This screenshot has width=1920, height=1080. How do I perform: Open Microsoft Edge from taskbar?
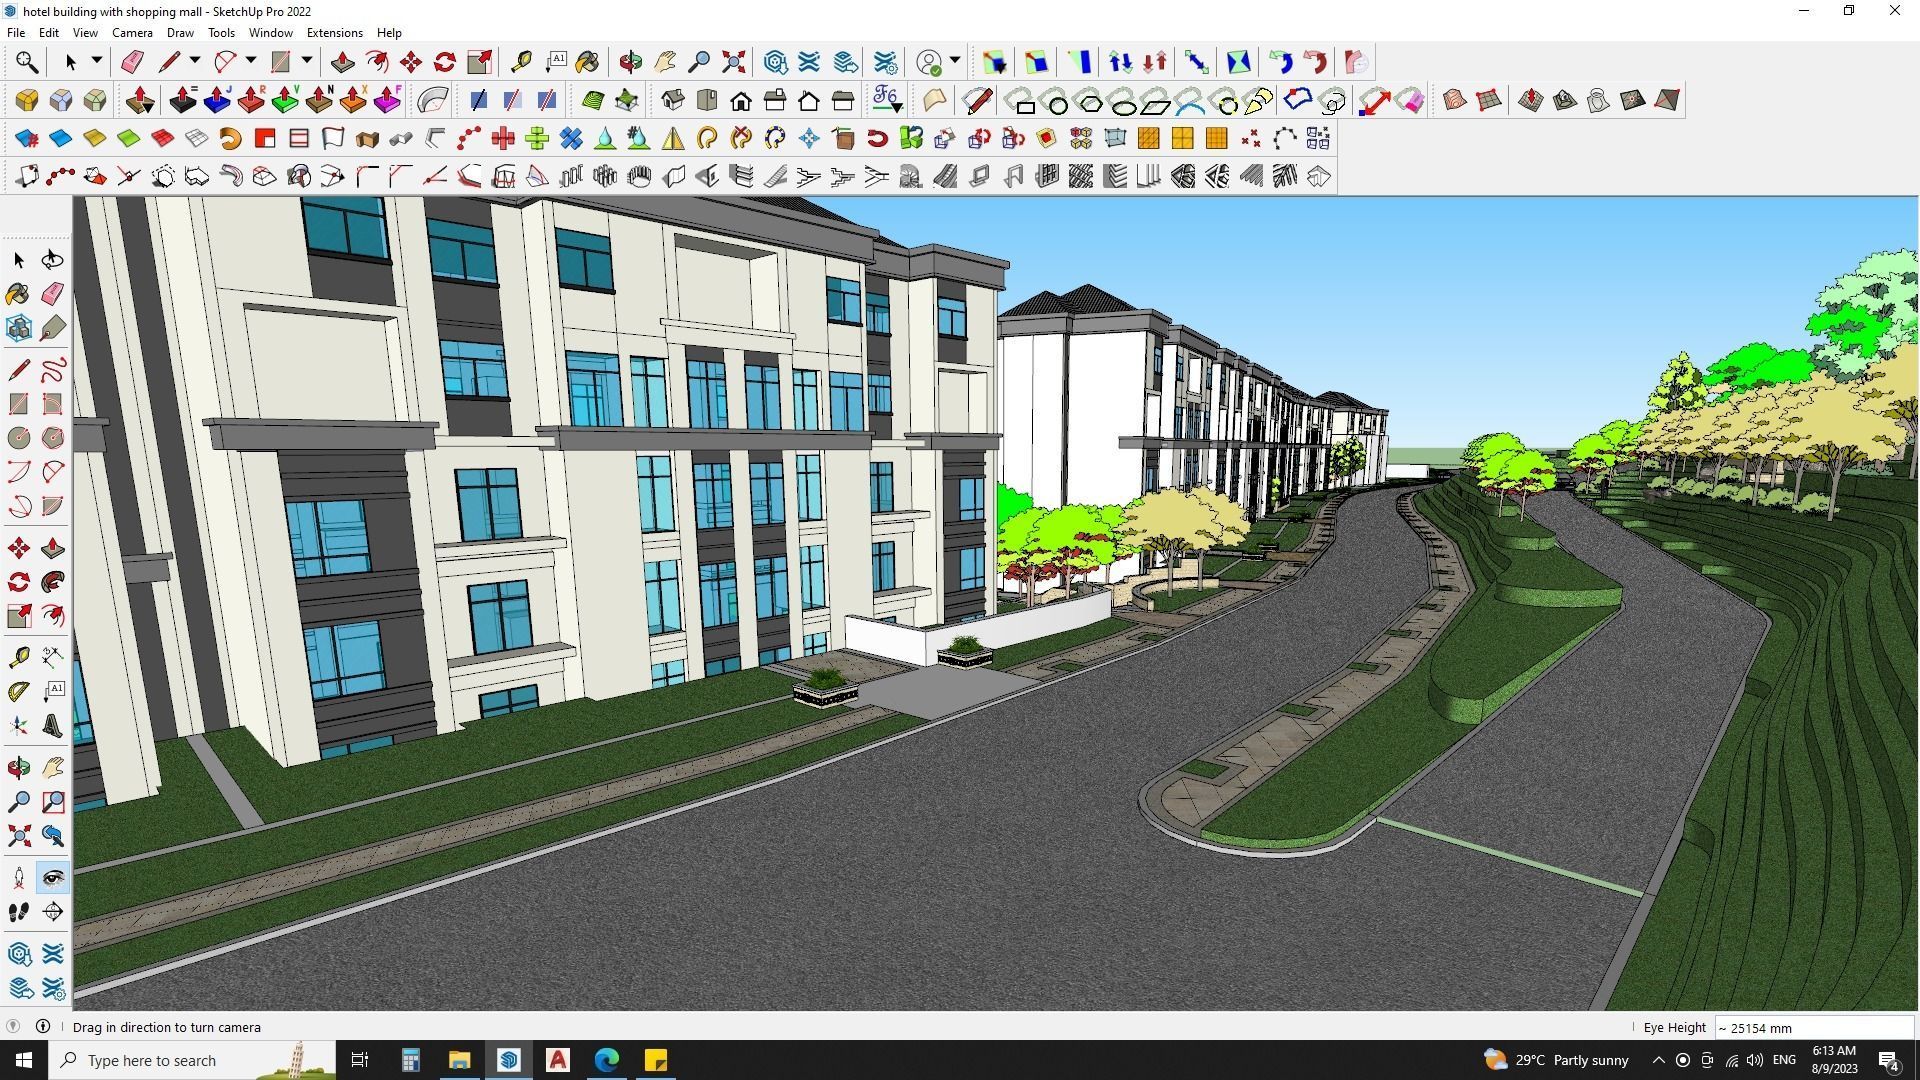coord(607,1060)
